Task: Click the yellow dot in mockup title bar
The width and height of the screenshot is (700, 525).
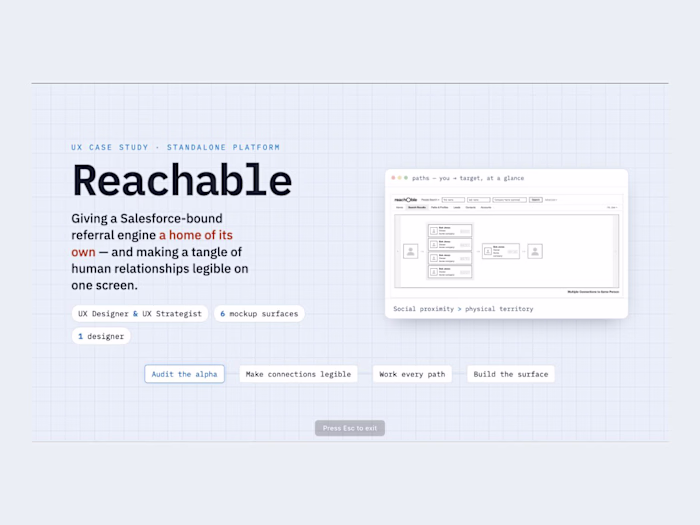Action: tap(400, 178)
